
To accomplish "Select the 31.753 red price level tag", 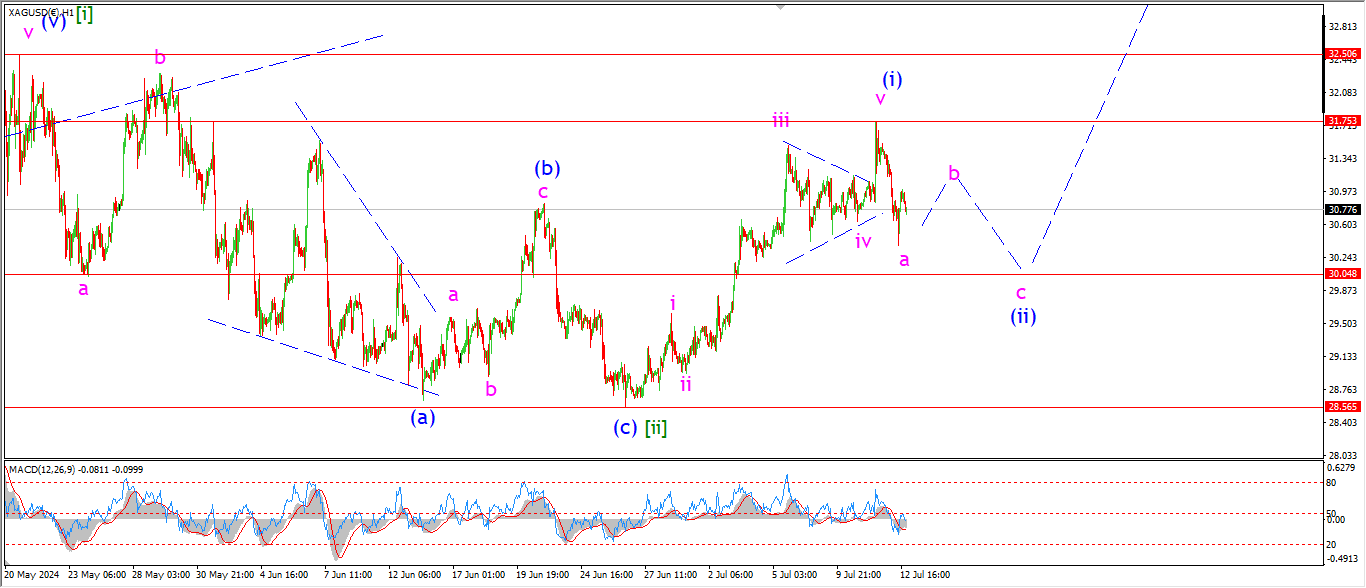I will click(1341, 121).
